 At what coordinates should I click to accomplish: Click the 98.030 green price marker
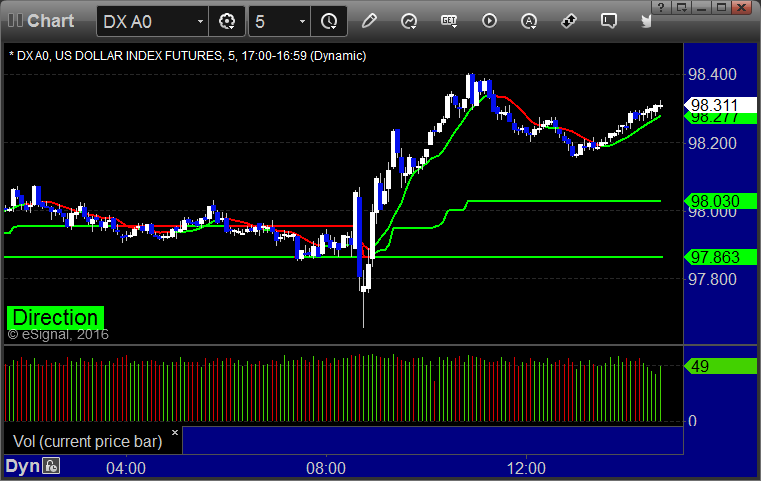(x=720, y=201)
